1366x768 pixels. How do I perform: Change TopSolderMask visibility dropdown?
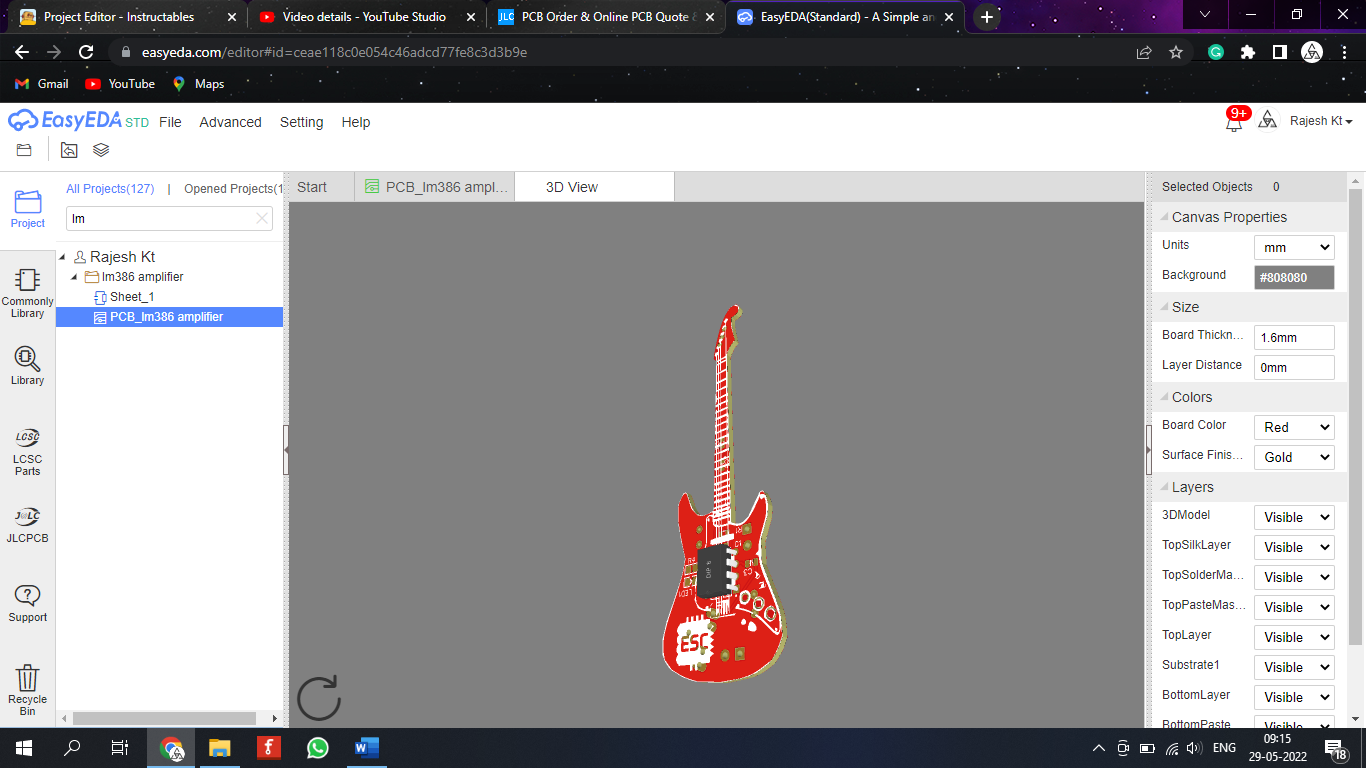[x=1294, y=577]
